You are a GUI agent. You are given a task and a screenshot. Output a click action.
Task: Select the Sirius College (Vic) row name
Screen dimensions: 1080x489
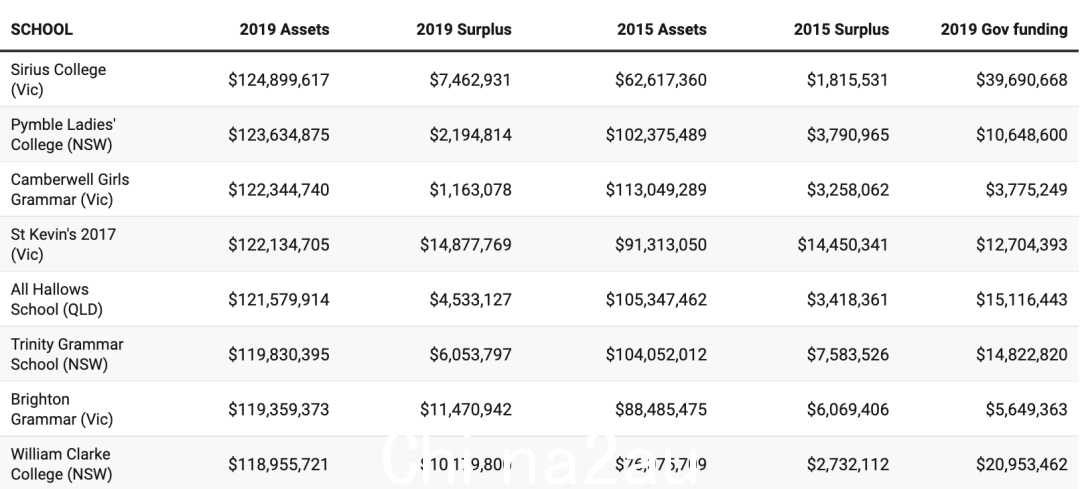point(59,79)
